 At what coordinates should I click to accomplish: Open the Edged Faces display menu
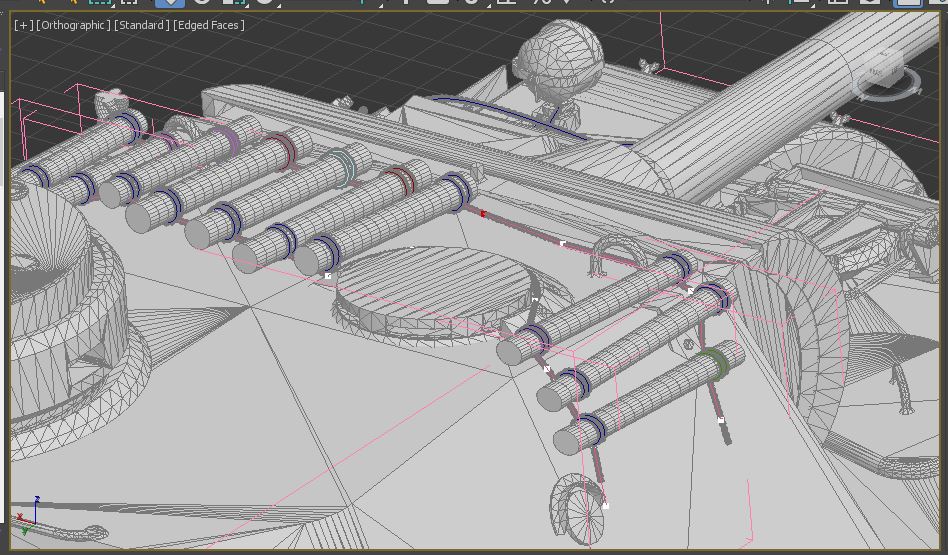coord(209,25)
